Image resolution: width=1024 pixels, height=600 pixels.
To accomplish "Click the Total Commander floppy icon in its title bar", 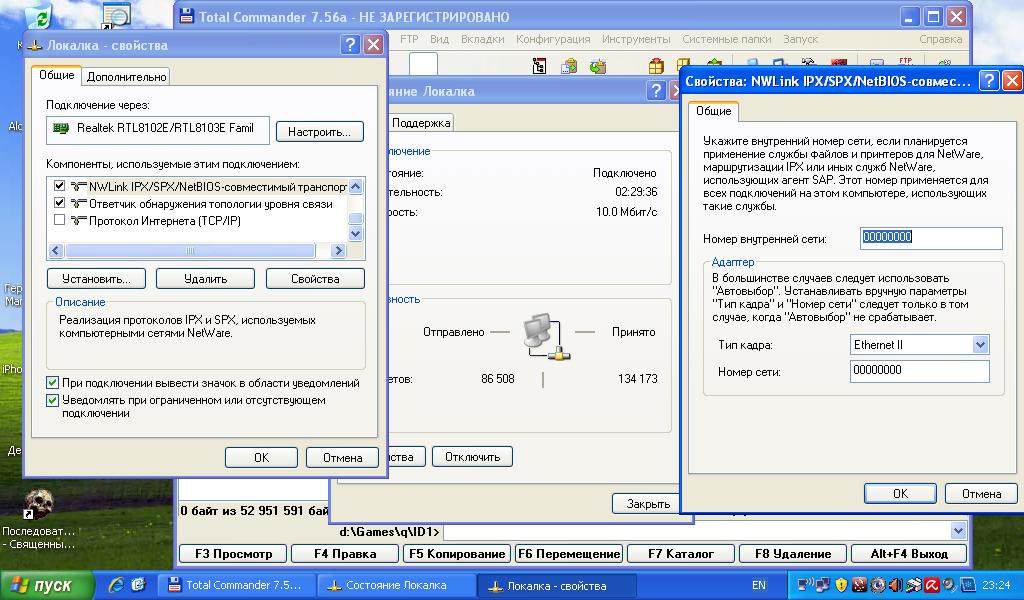I will click(186, 16).
